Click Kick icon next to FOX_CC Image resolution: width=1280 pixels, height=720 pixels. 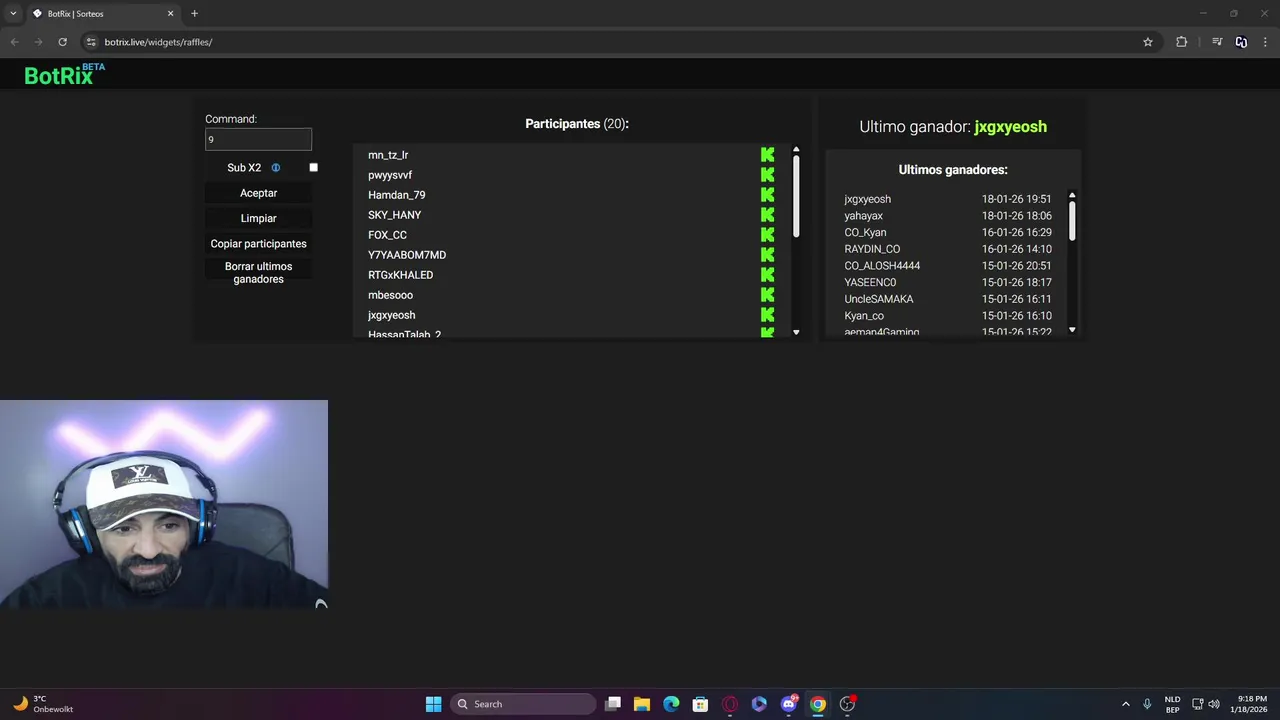coord(767,235)
